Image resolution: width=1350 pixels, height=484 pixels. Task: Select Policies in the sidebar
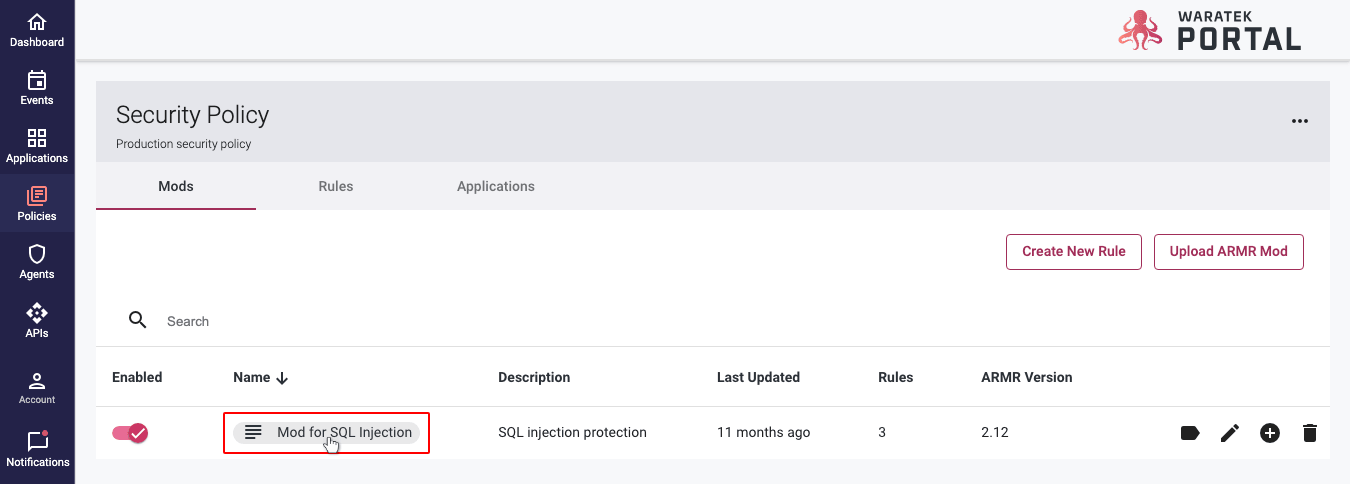coord(37,204)
